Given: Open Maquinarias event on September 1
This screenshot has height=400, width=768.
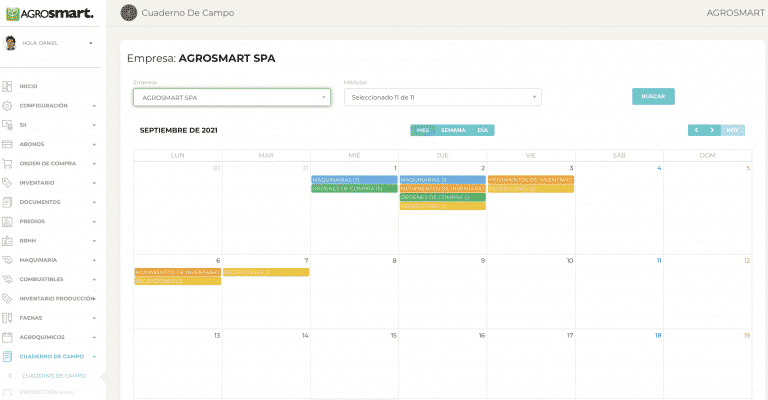Looking at the screenshot, I should coord(354,180).
